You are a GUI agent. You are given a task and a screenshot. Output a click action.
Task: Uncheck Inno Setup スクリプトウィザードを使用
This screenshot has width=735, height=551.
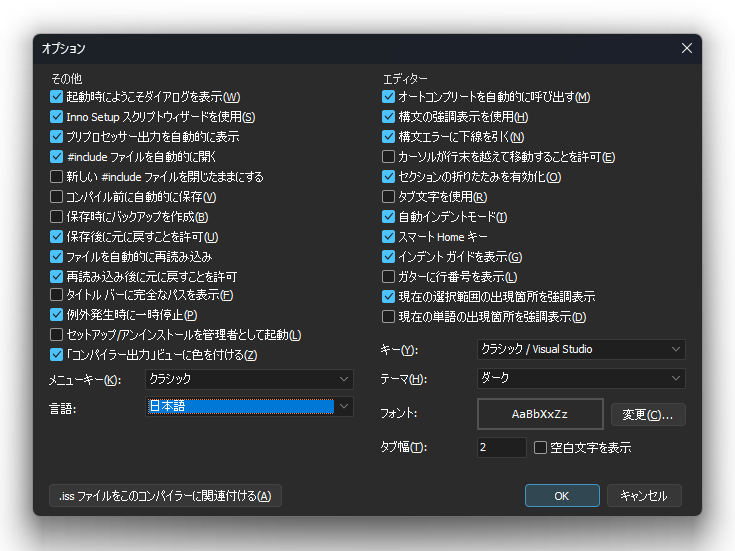pyautogui.click(x=56, y=116)
